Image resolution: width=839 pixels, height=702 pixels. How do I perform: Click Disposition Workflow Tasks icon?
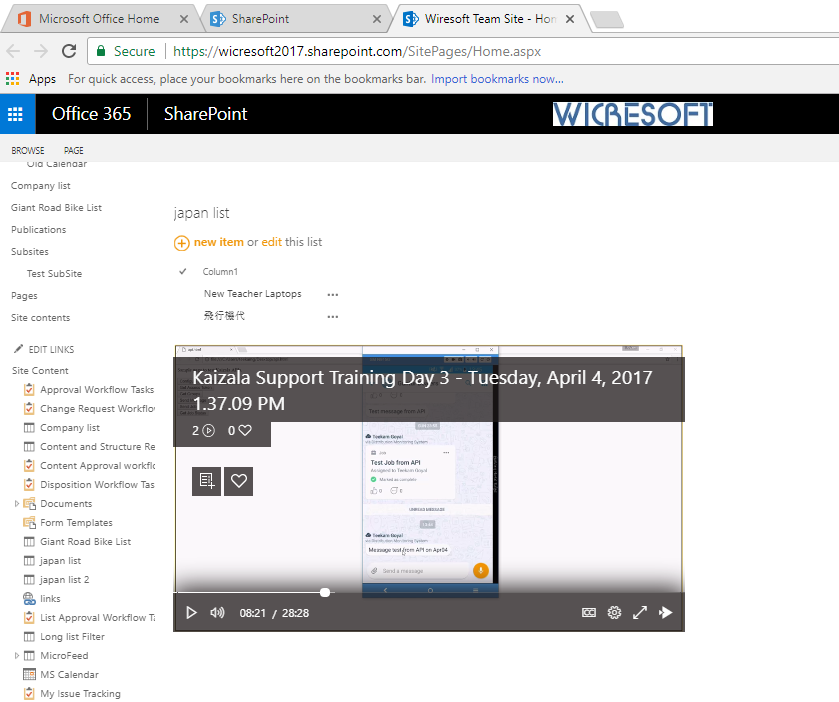point(29,484)
